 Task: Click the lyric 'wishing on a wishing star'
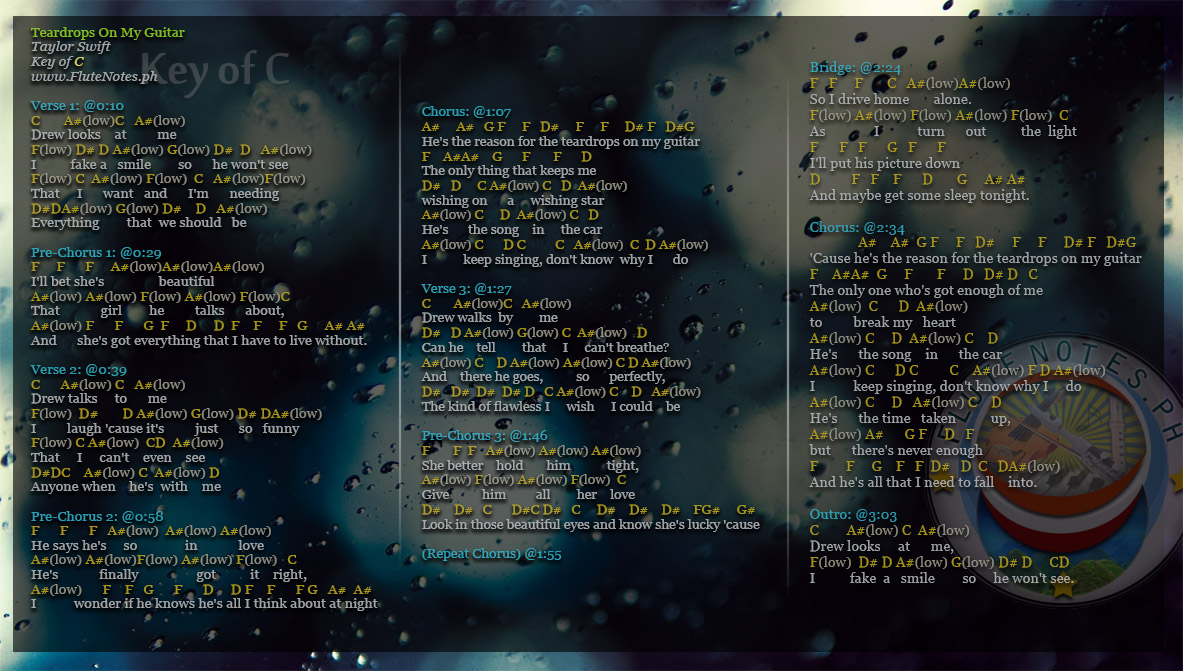(512, 201)
